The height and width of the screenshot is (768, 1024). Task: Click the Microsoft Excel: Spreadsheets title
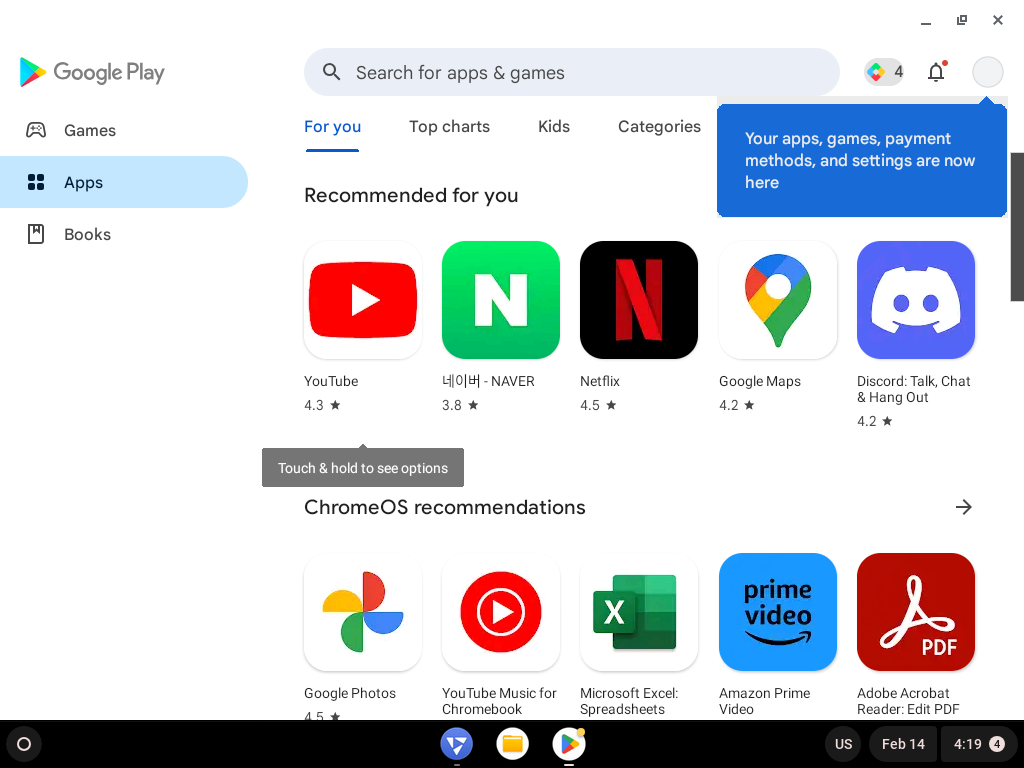(630, 701)
